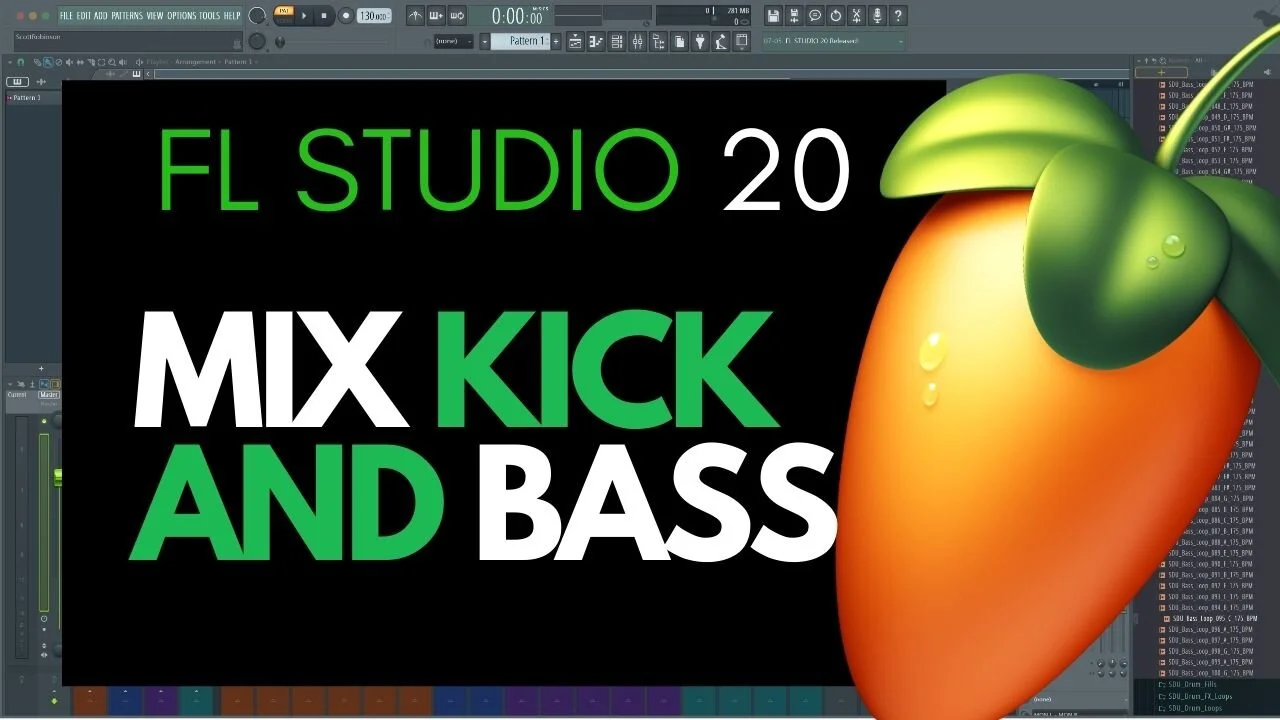
Task: Open the plugin picker plug icon
Action: 700,41
